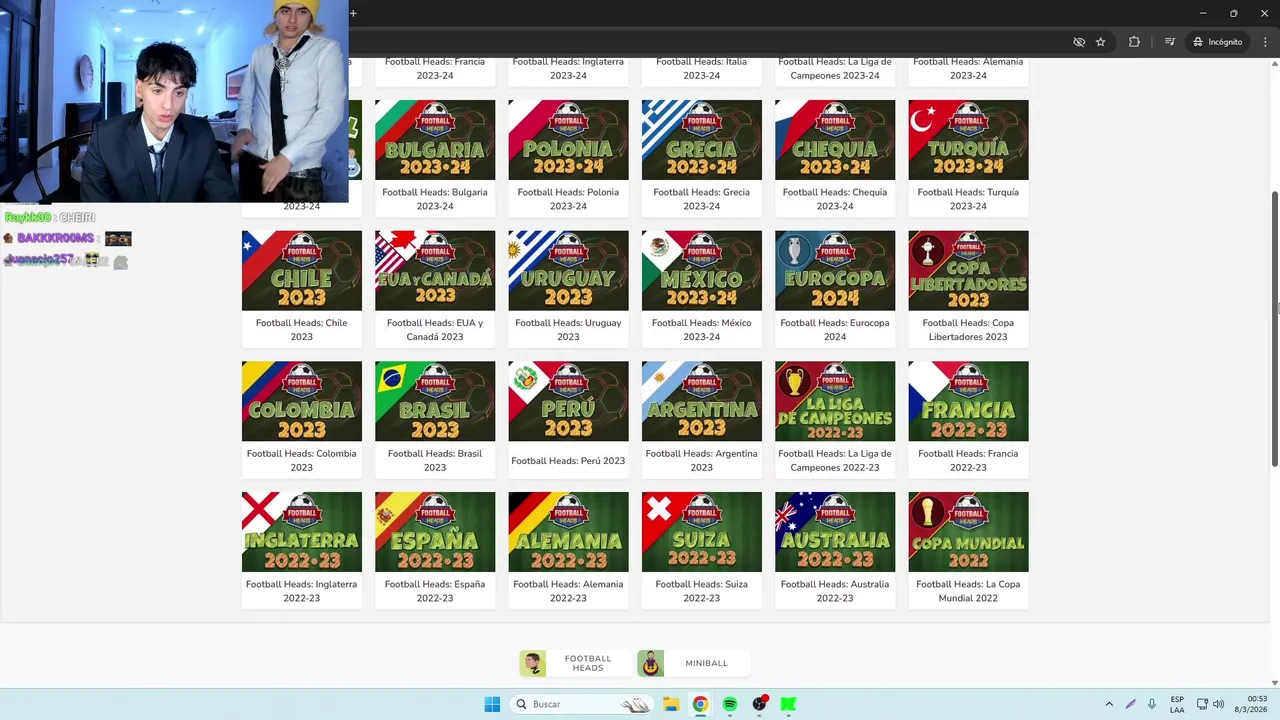The image size is (1280, 720).
Task: Open the Eurocopa 2024 game thumbnail
Action: (835, 271)
